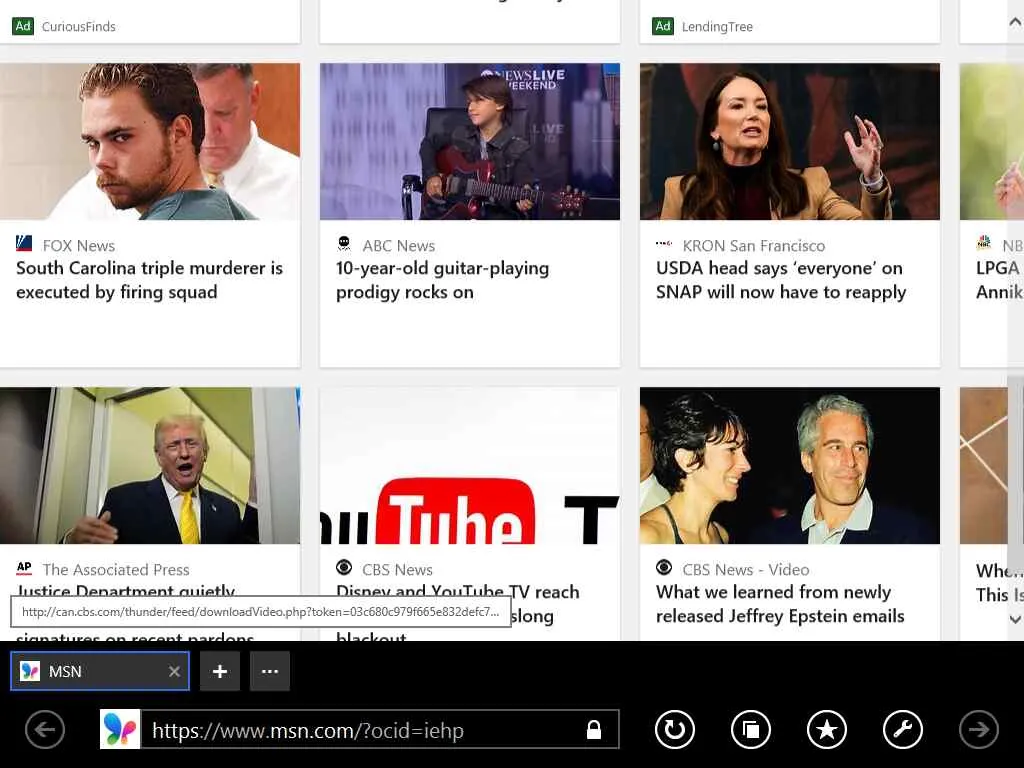1024x768 pixels.
Task: Click the scroll up arrow of the scrollbar
Action: pos(1016,22)
